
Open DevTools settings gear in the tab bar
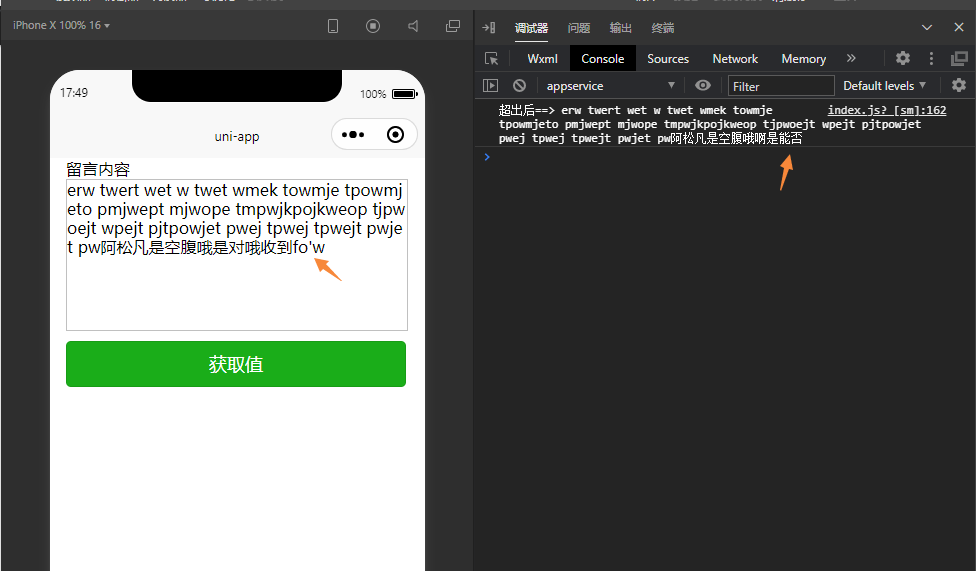click(903, 59)
